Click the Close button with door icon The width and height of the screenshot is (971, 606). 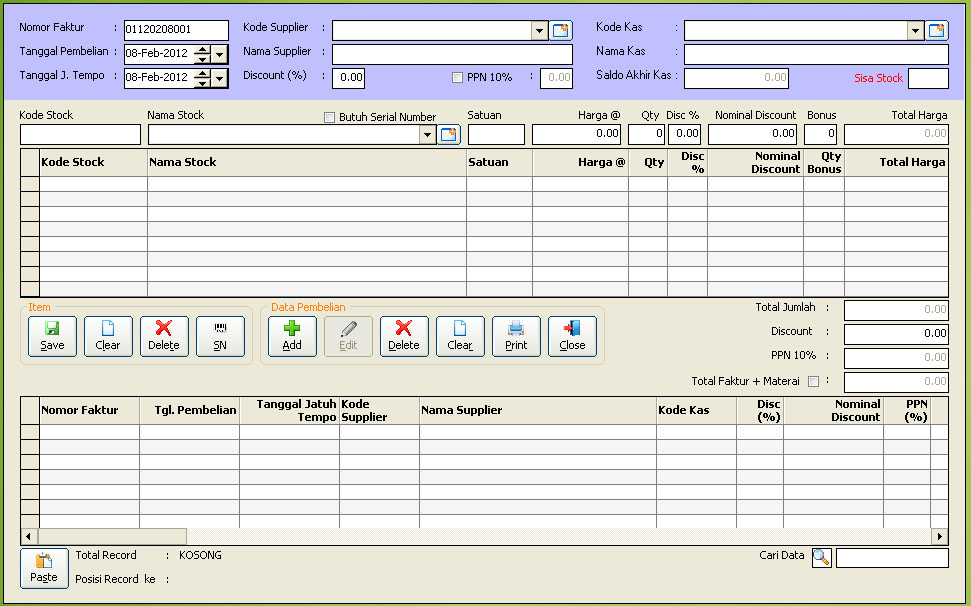[x=572, y=336]
